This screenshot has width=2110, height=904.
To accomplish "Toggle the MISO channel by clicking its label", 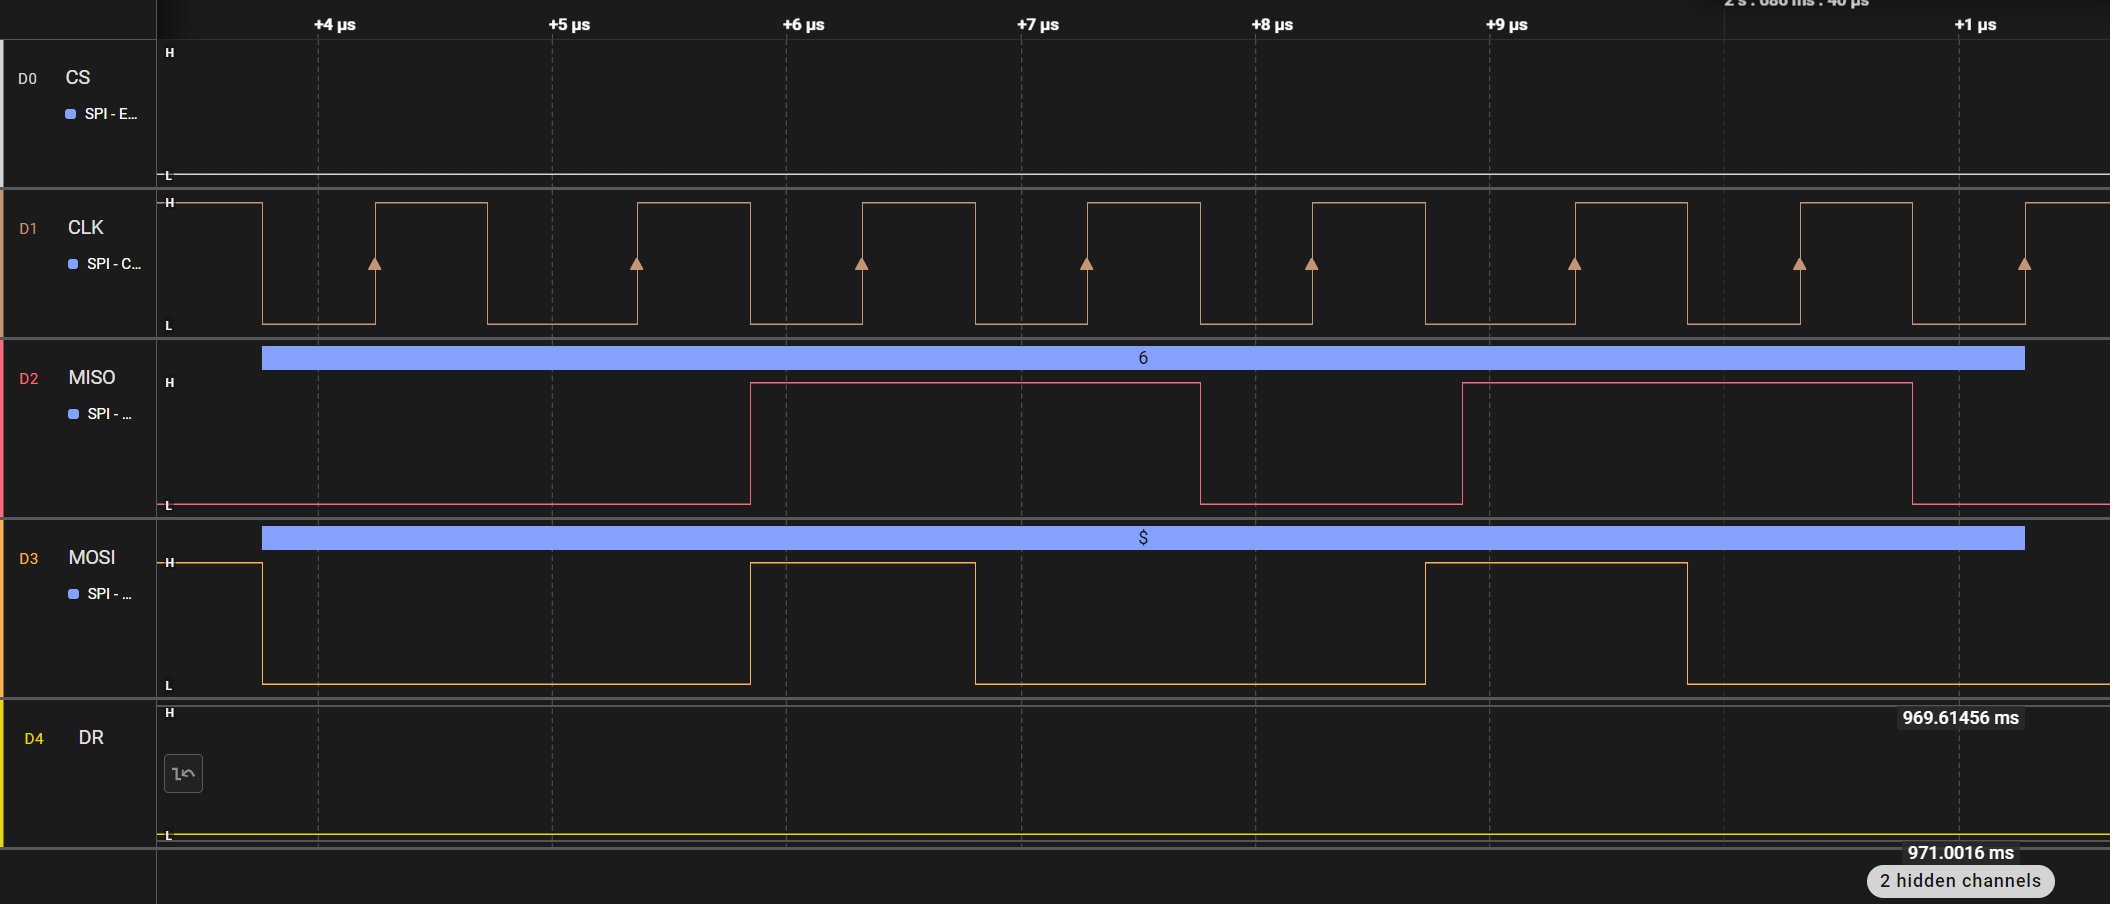I will click(x=91, y=378).
